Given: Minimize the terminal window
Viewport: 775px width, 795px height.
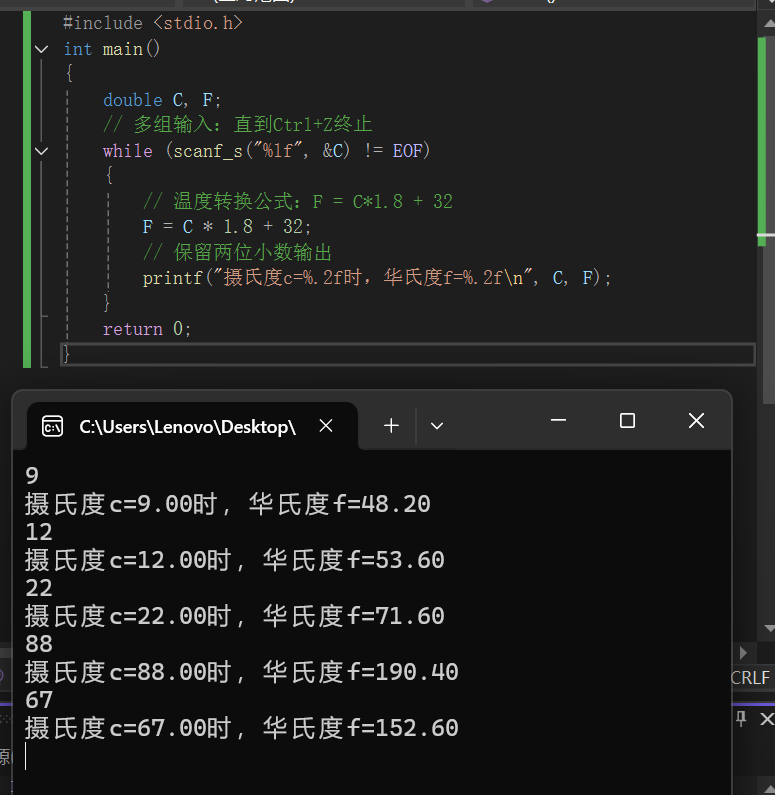Looking at the screenshot, I should pyautogui.click(x=559, y=420).
